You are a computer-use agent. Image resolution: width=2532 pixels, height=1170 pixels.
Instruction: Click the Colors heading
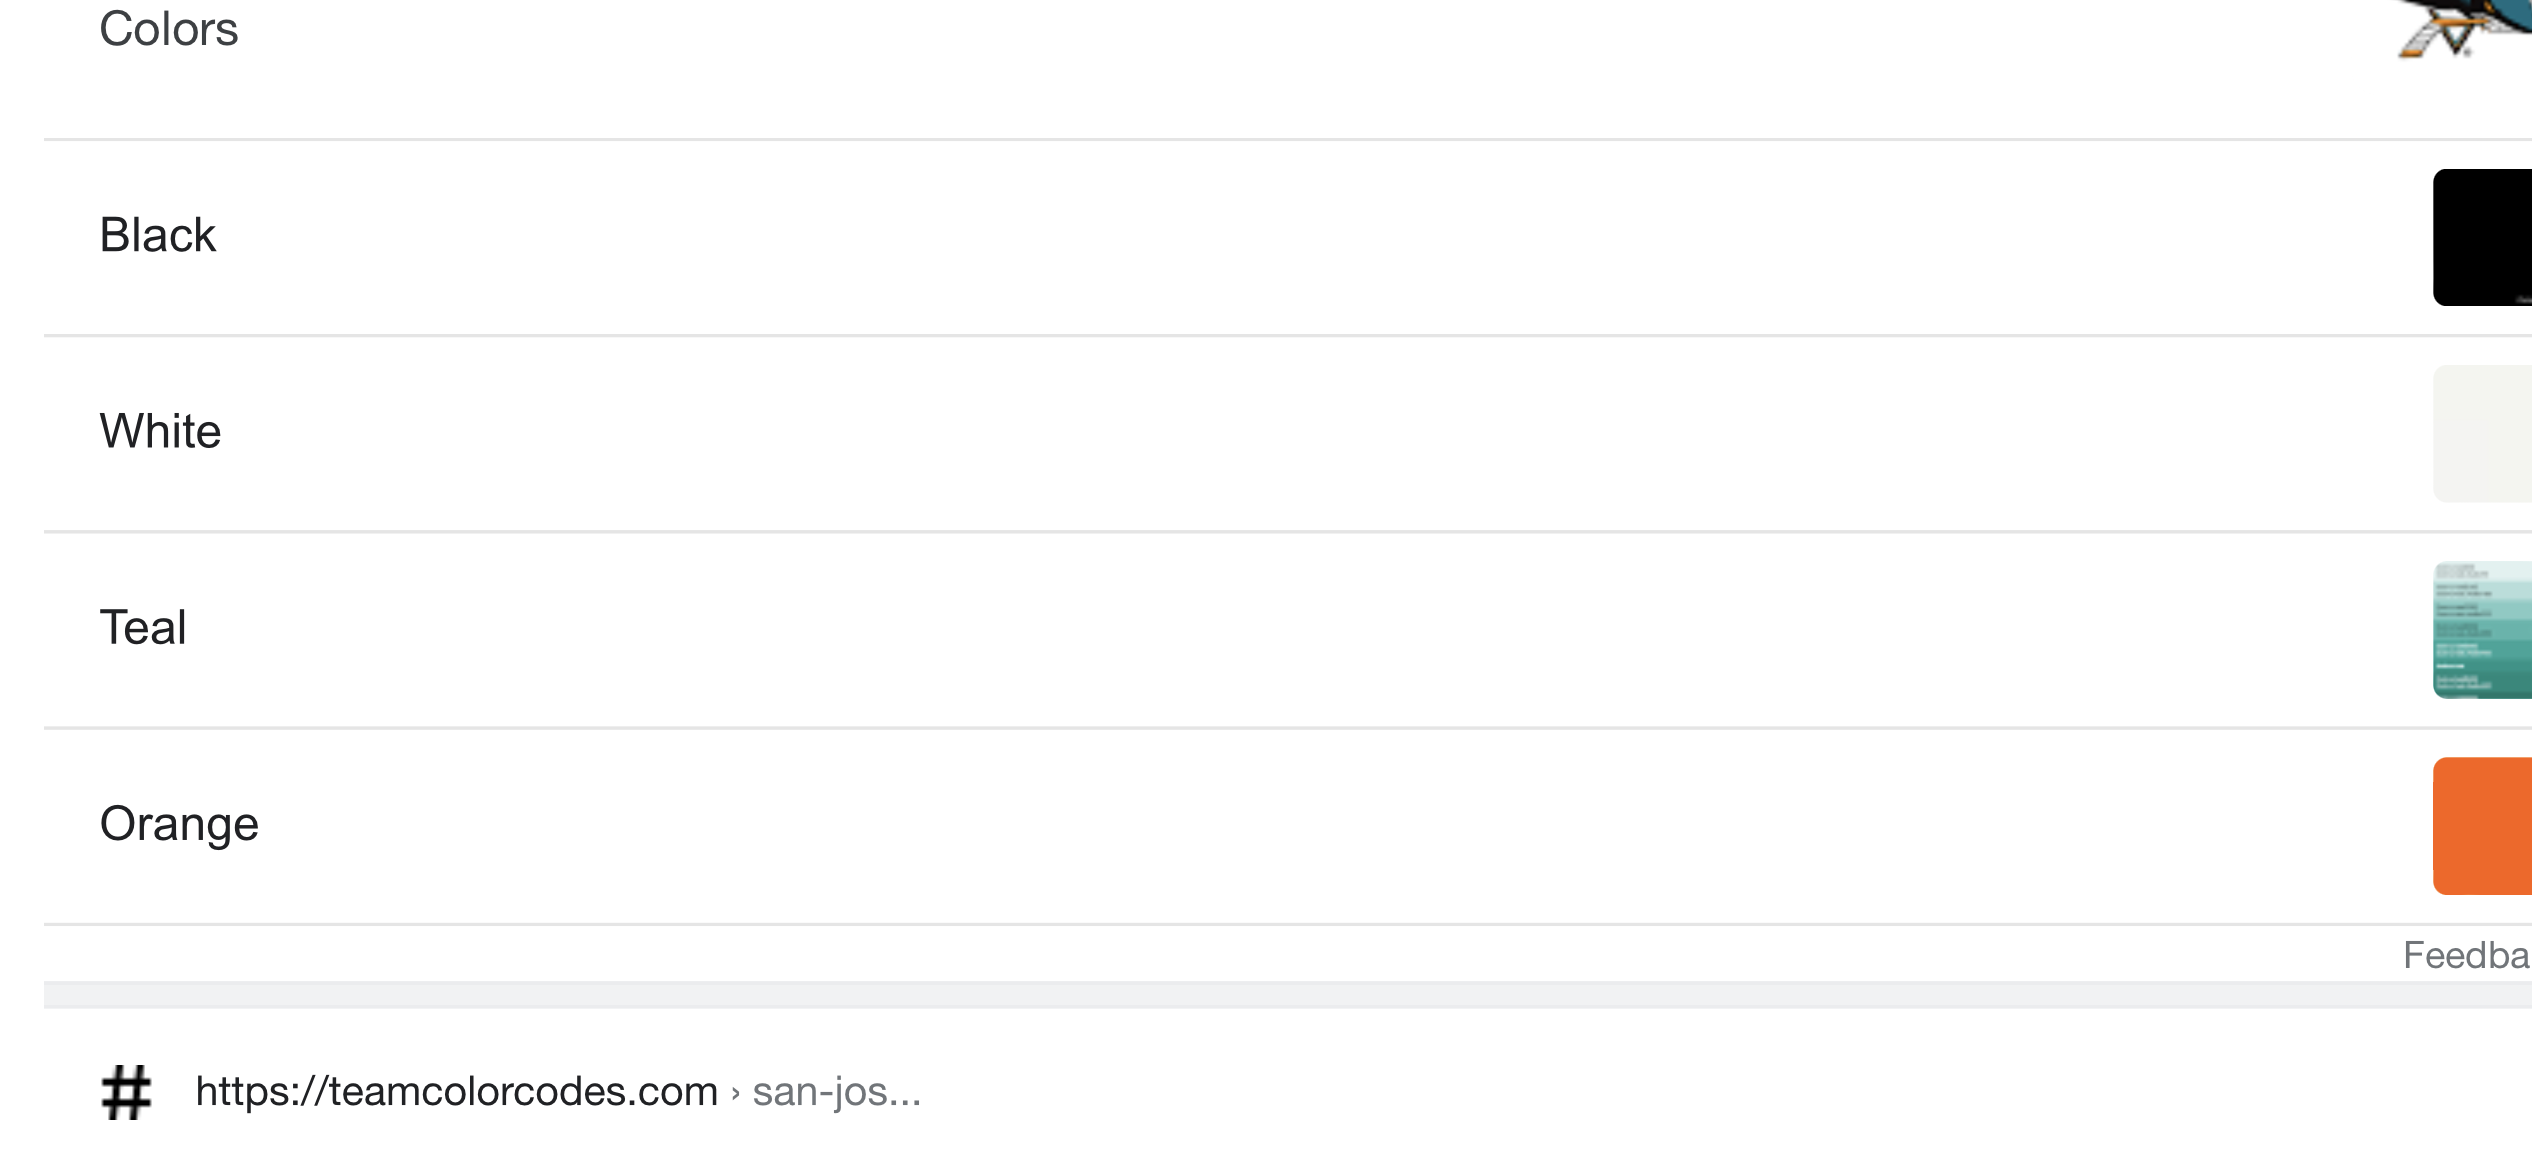point(168,29)
